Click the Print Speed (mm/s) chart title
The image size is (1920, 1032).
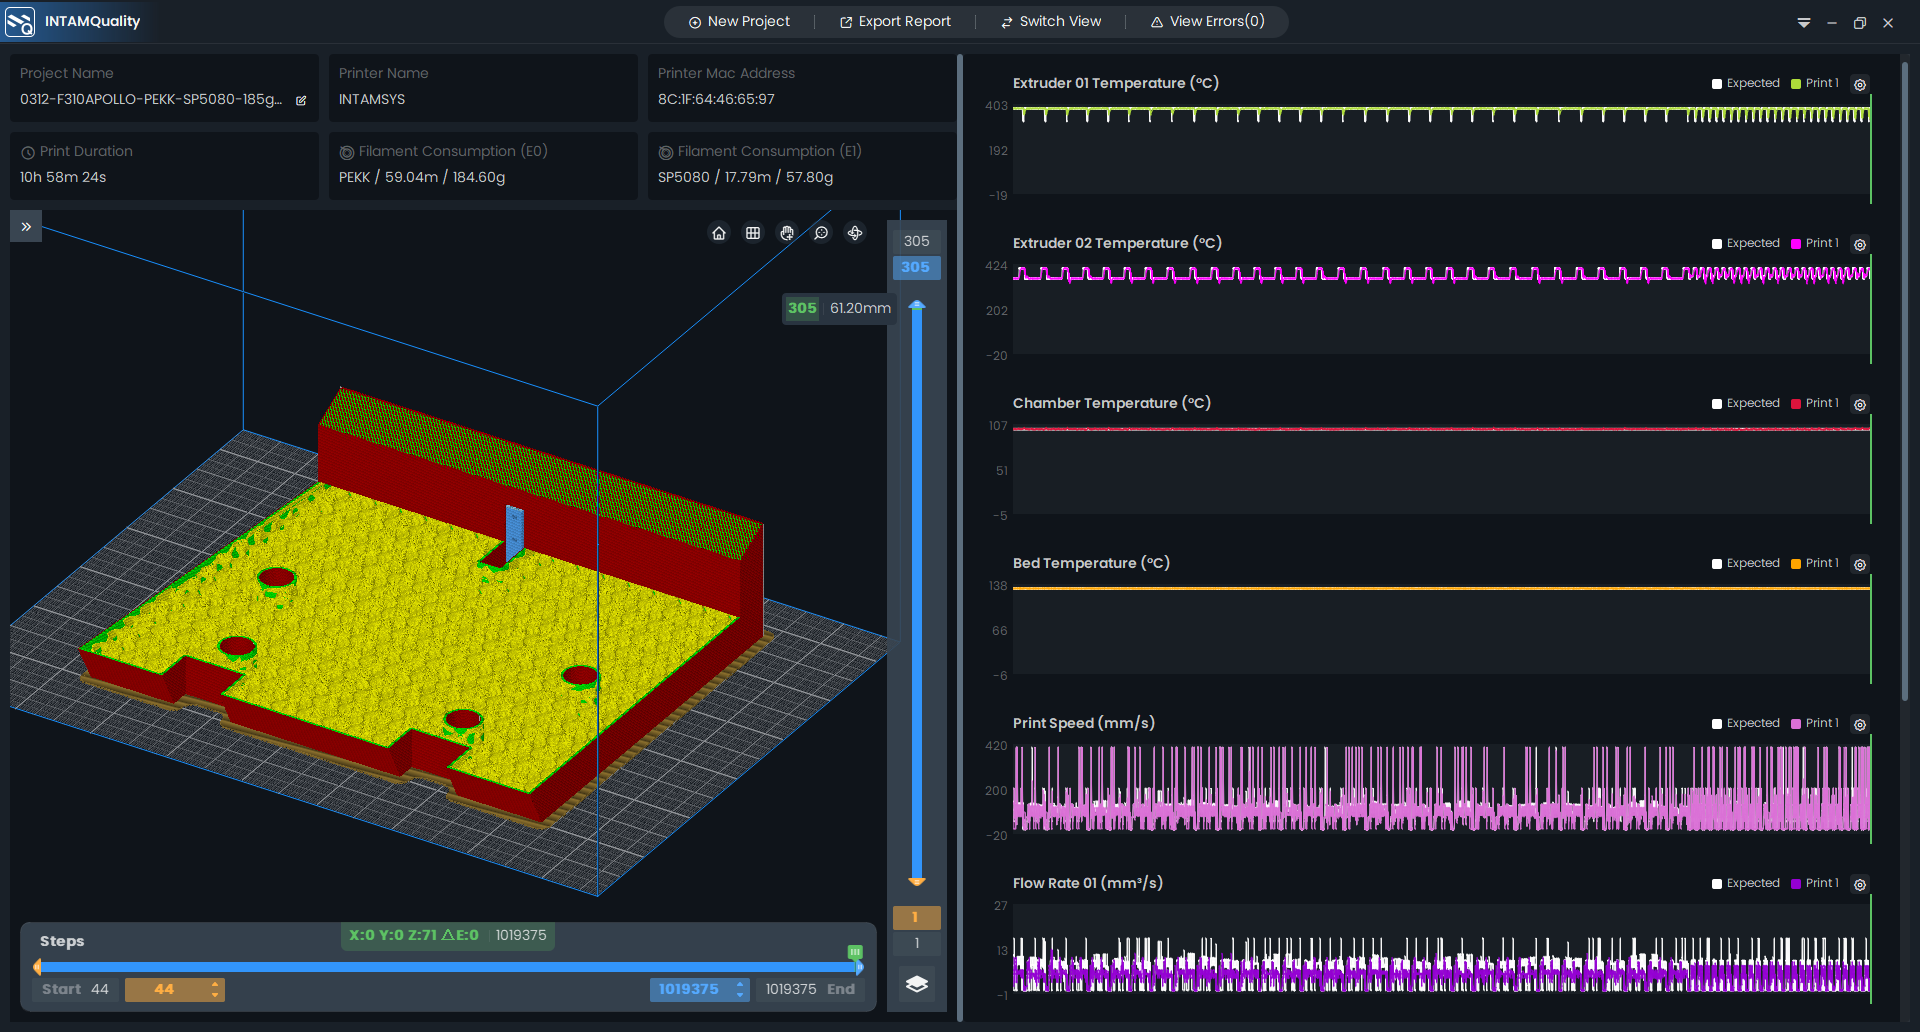click(x=1084, y=723)
